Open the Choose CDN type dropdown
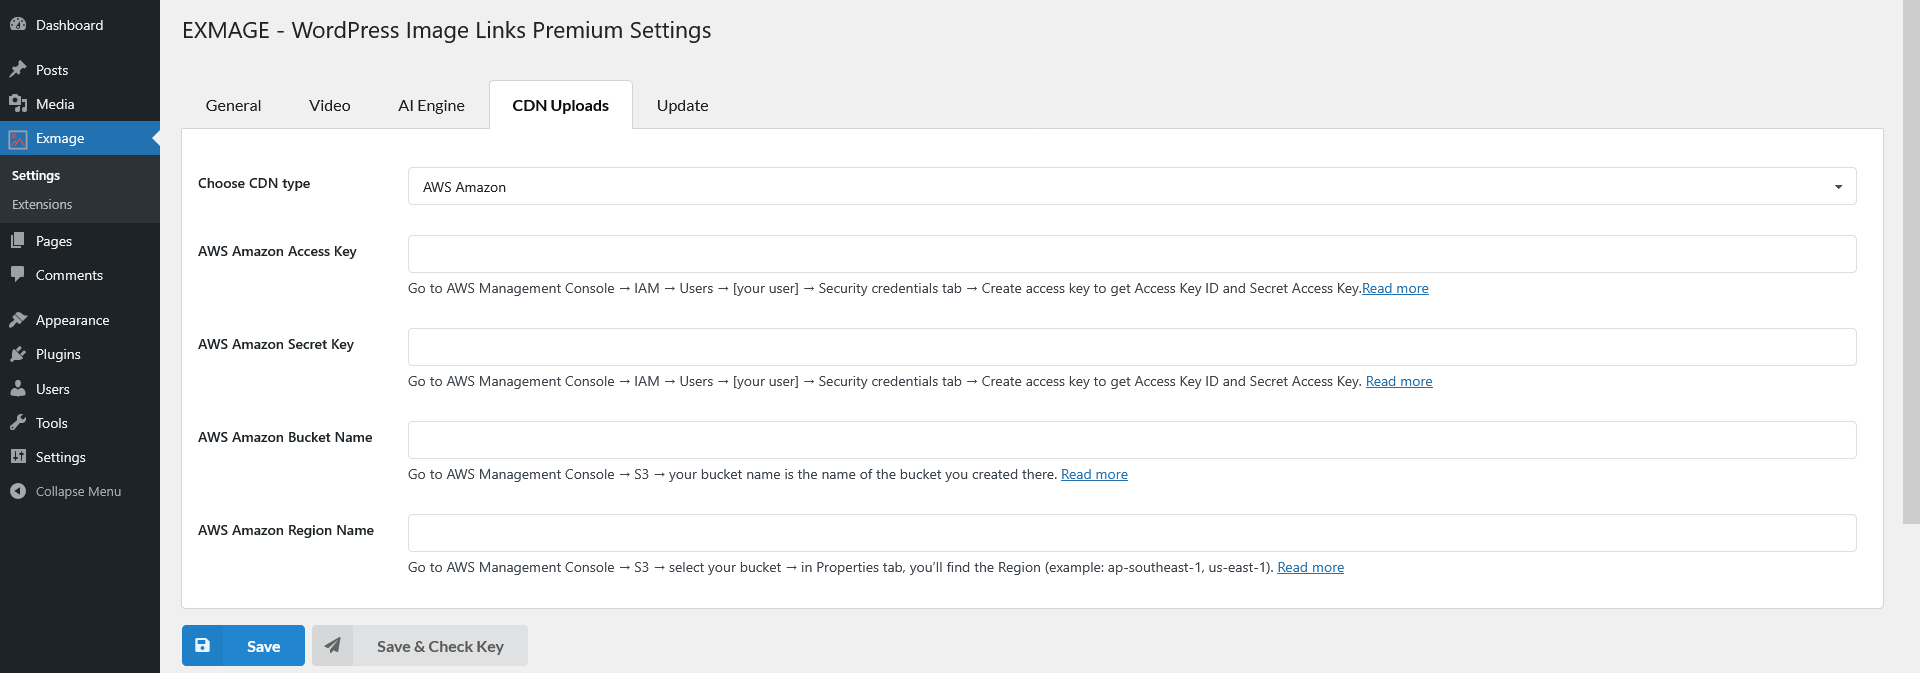This screenshot has width=1920, height=673. pos(1132,186)
